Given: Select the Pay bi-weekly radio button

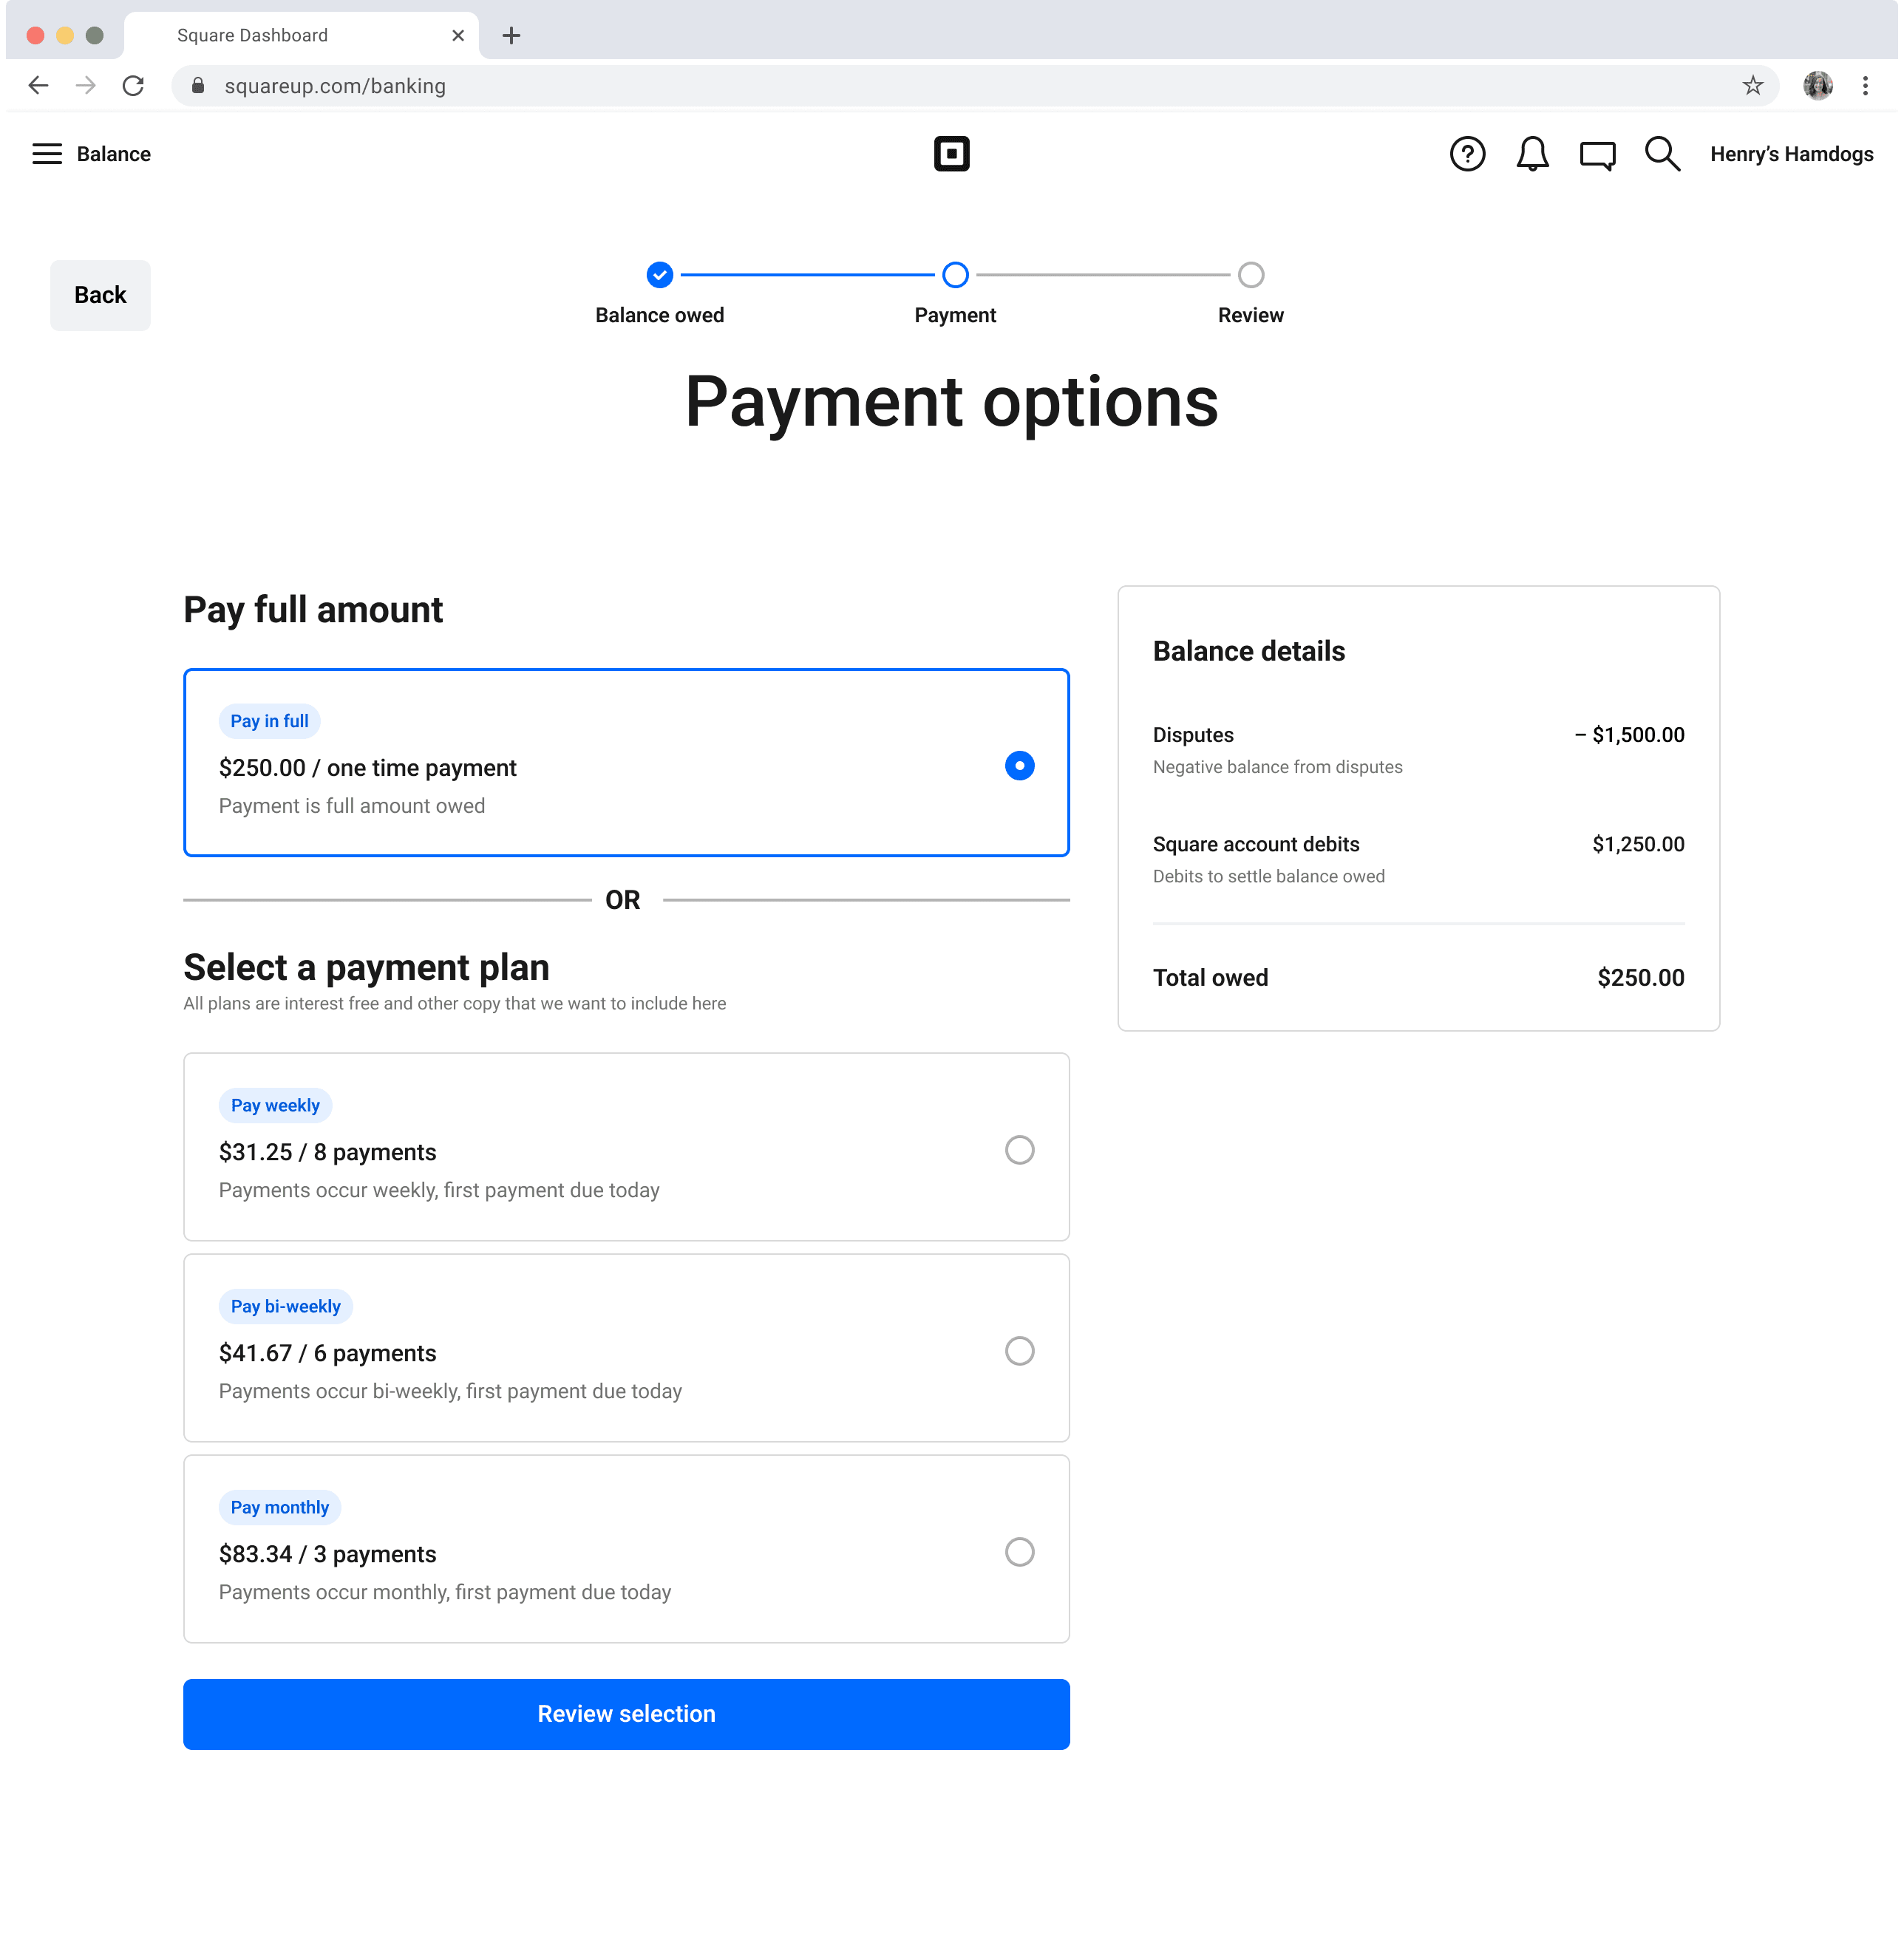Looking at the screenshot, I should (1019, 1351).
